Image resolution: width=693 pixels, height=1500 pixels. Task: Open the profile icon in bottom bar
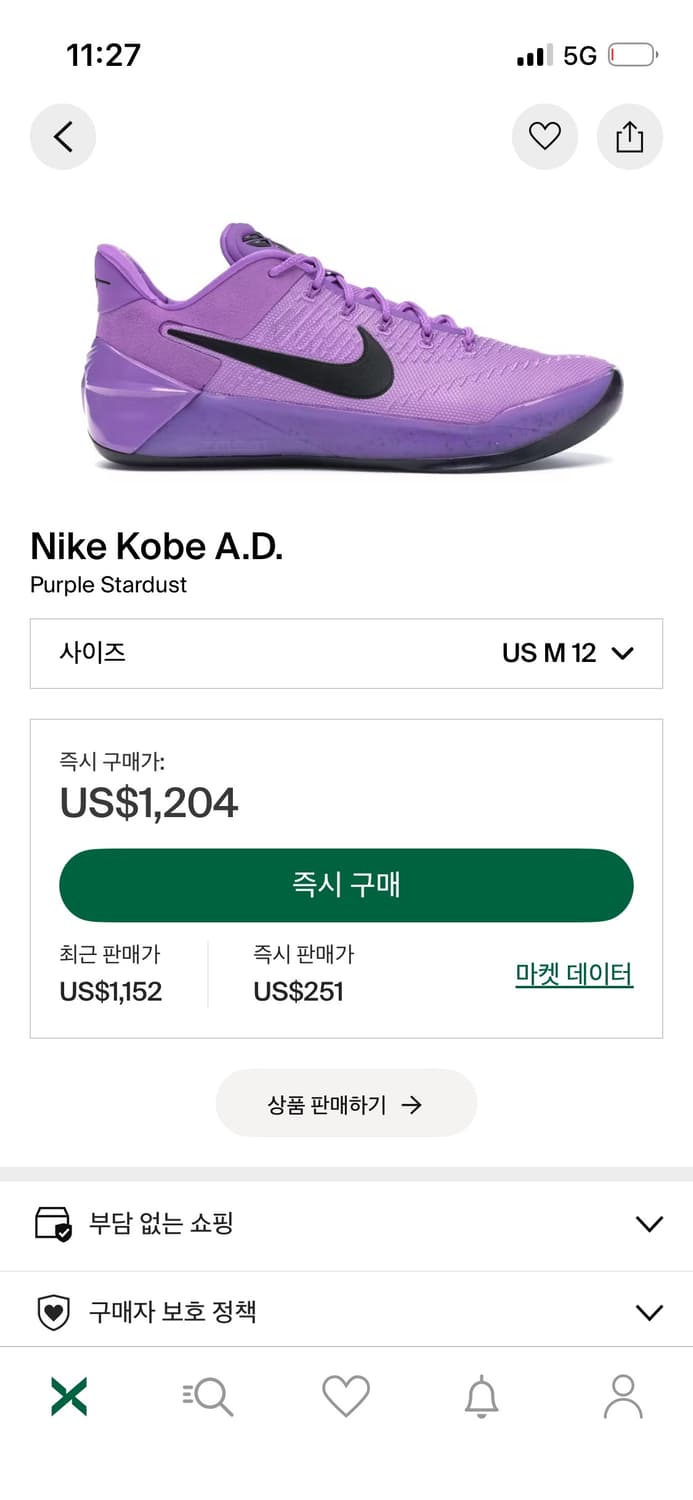point(623,1396)
